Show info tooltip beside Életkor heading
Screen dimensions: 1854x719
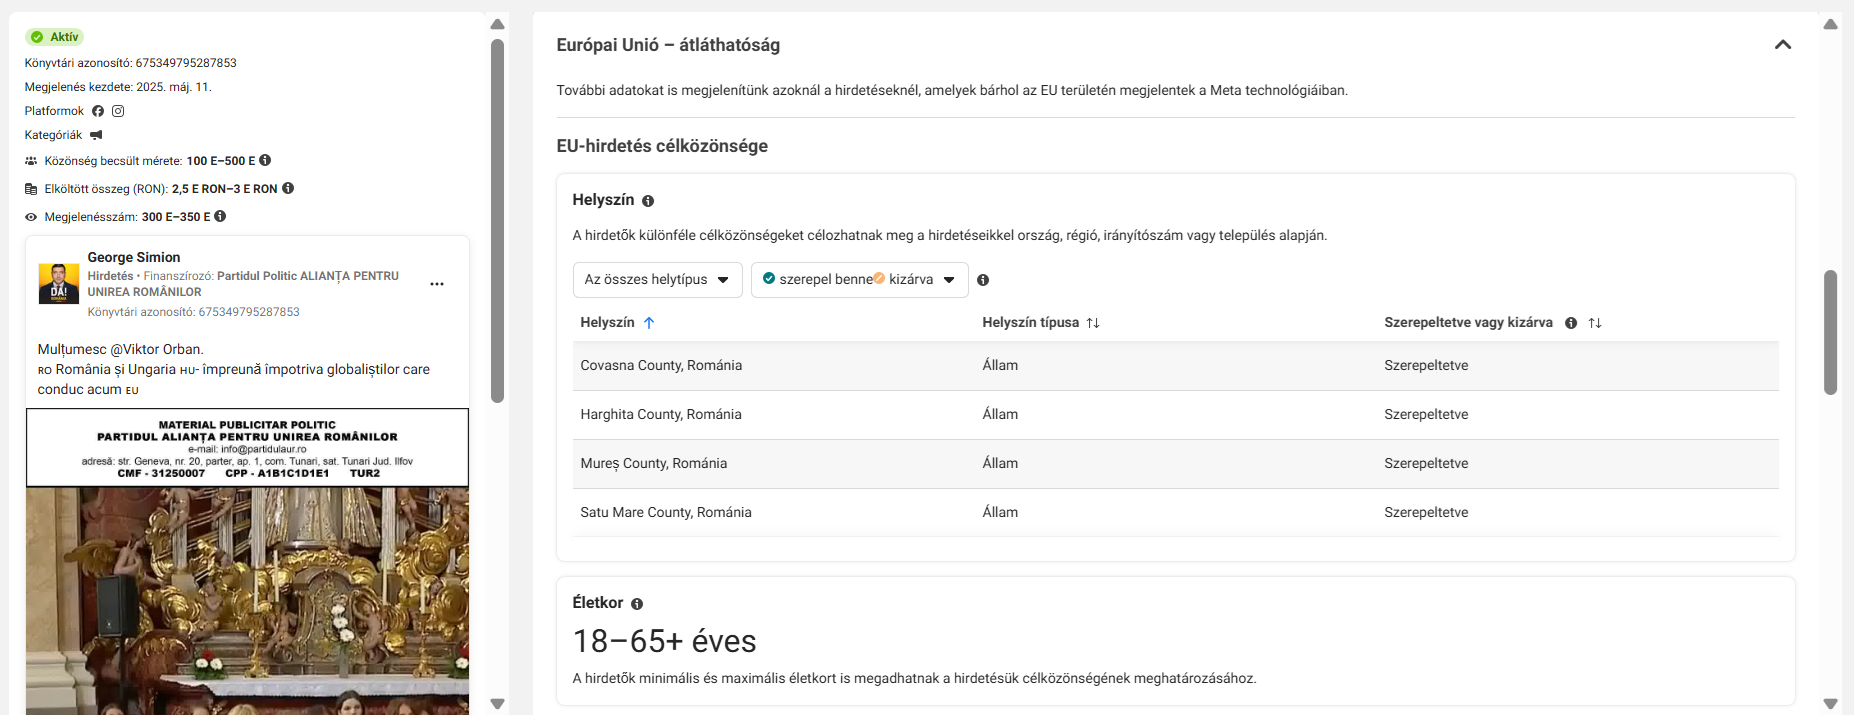[x=637, y=604]
